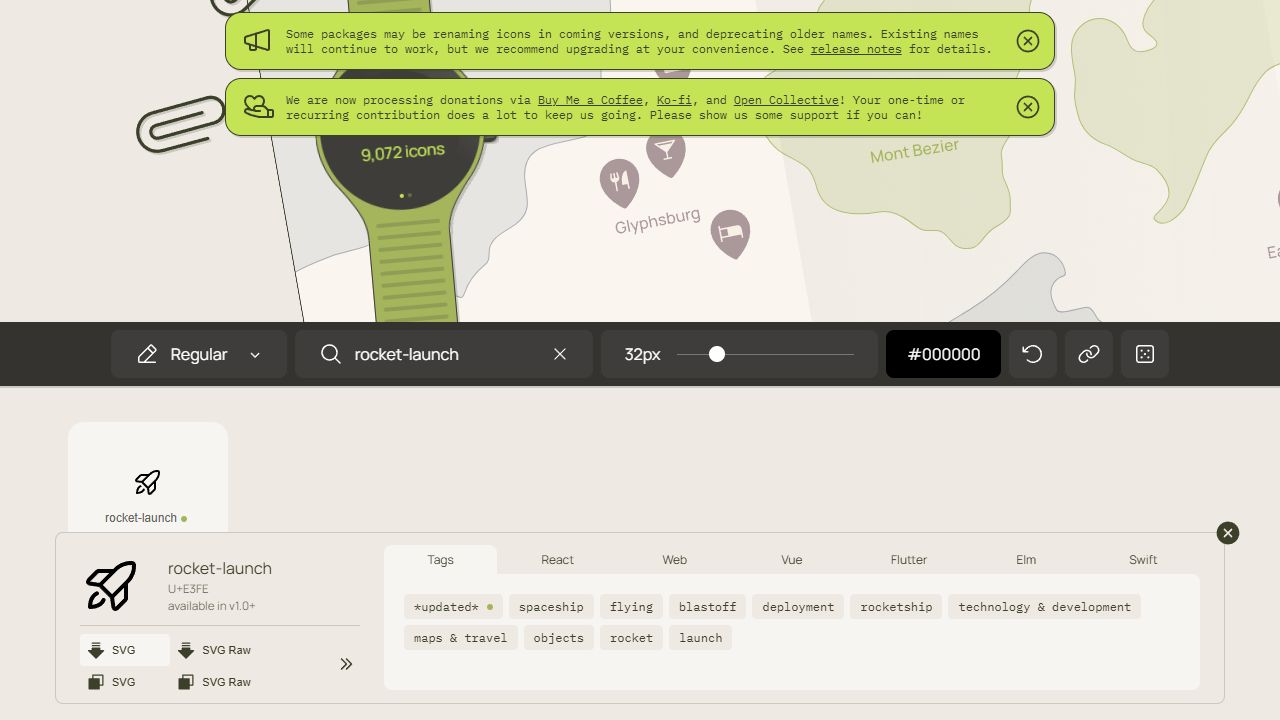Dismiss the icon renaming notice banner
Viewport: 1280px width, 720px height.
tap(1027, 41)
